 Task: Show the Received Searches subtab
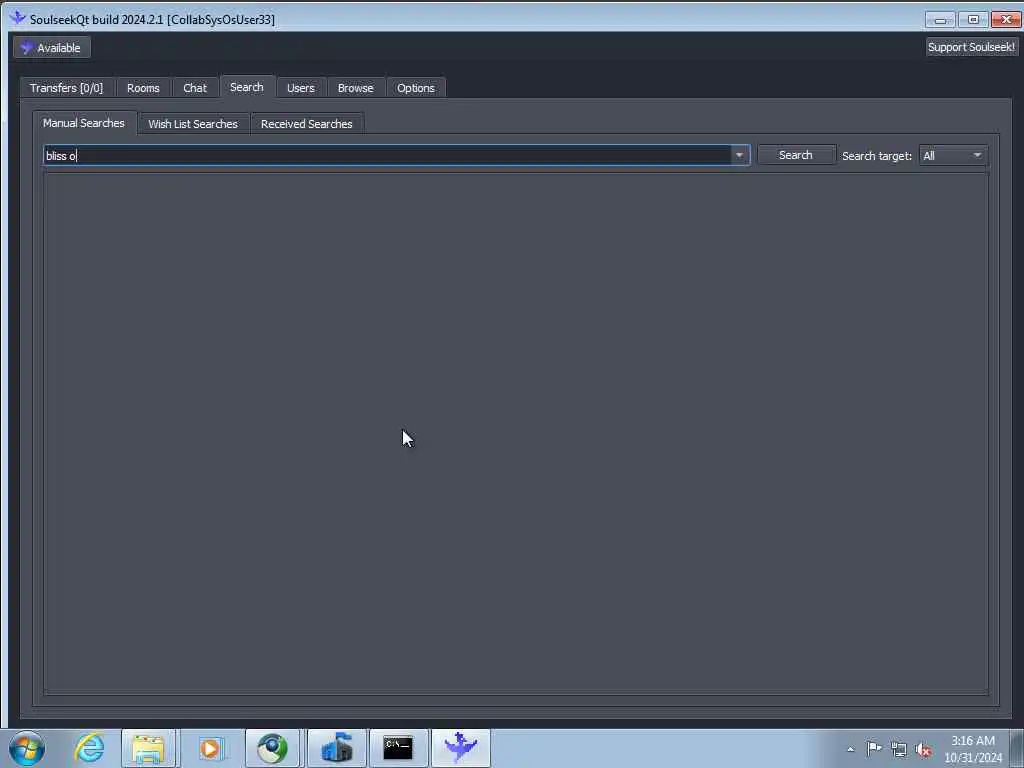click(x=306, y=124)
